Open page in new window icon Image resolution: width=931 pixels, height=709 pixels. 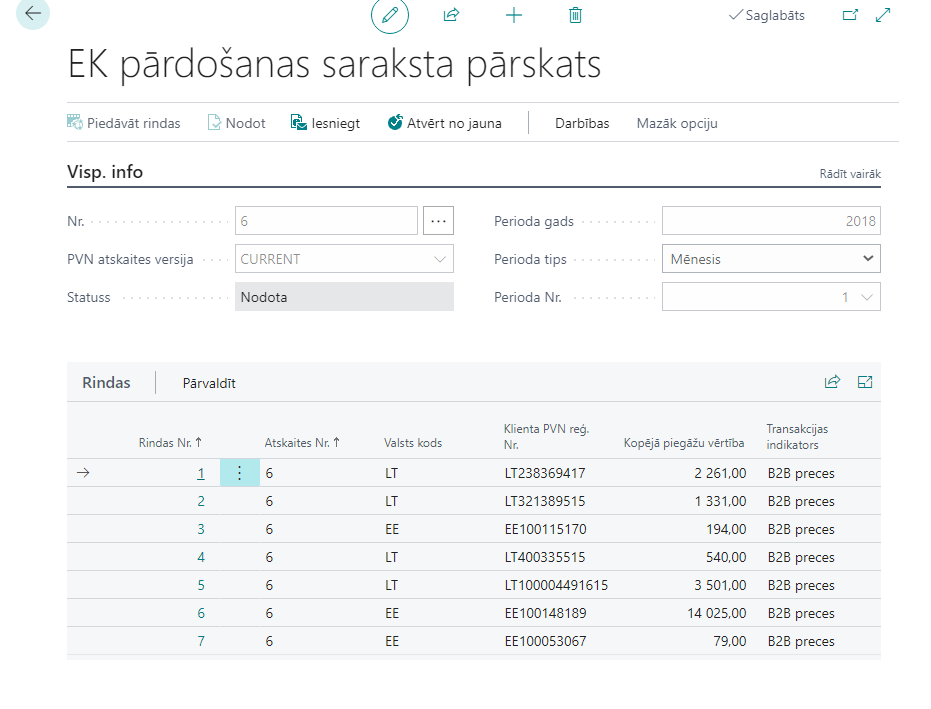click(850, 15)
